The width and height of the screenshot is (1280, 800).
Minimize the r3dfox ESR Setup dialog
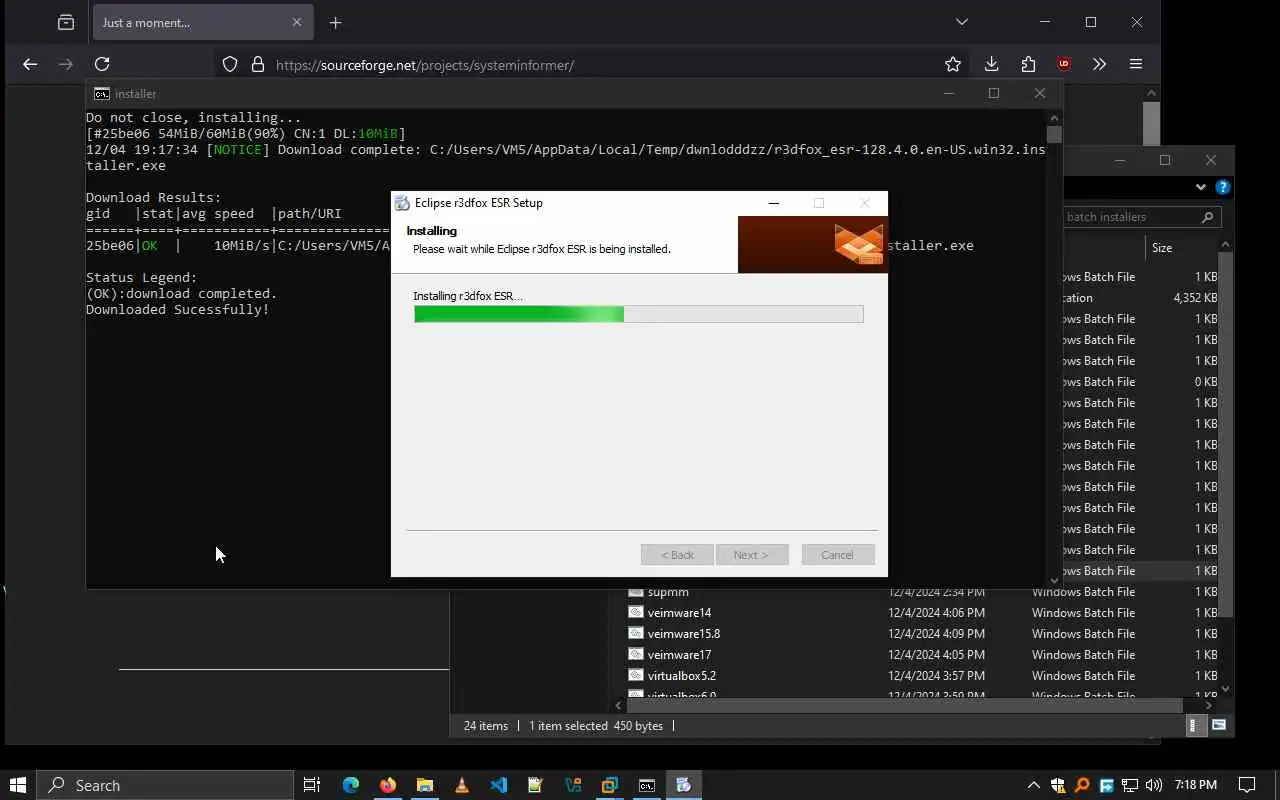pyautogui.click(x=773, y=203)
